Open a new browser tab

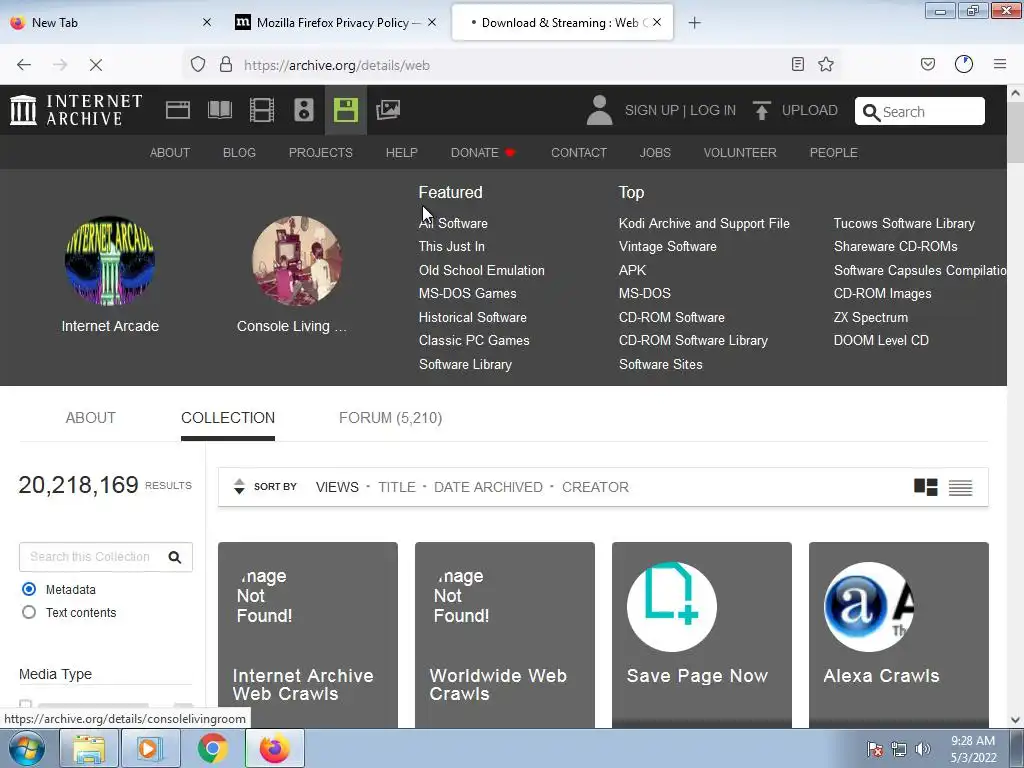pos(694,23)
